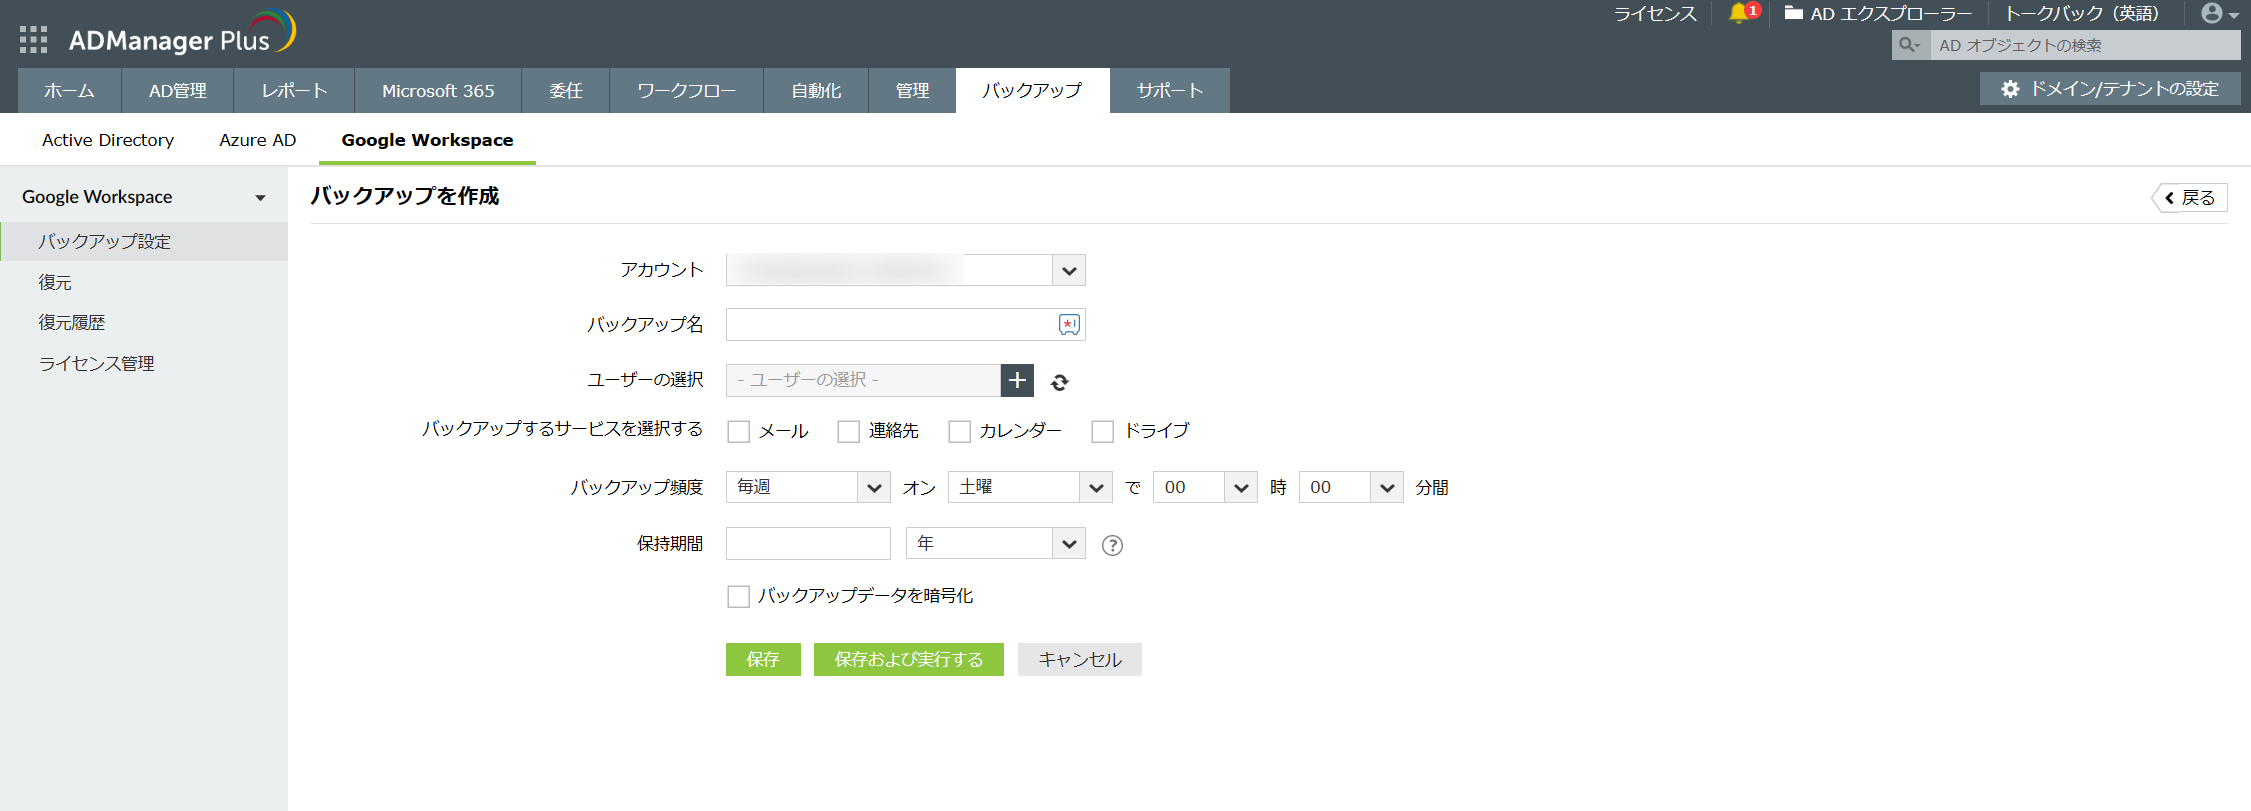Select the バックアップ tab
Screen dimensions: 2251x811
[1032, 90]
